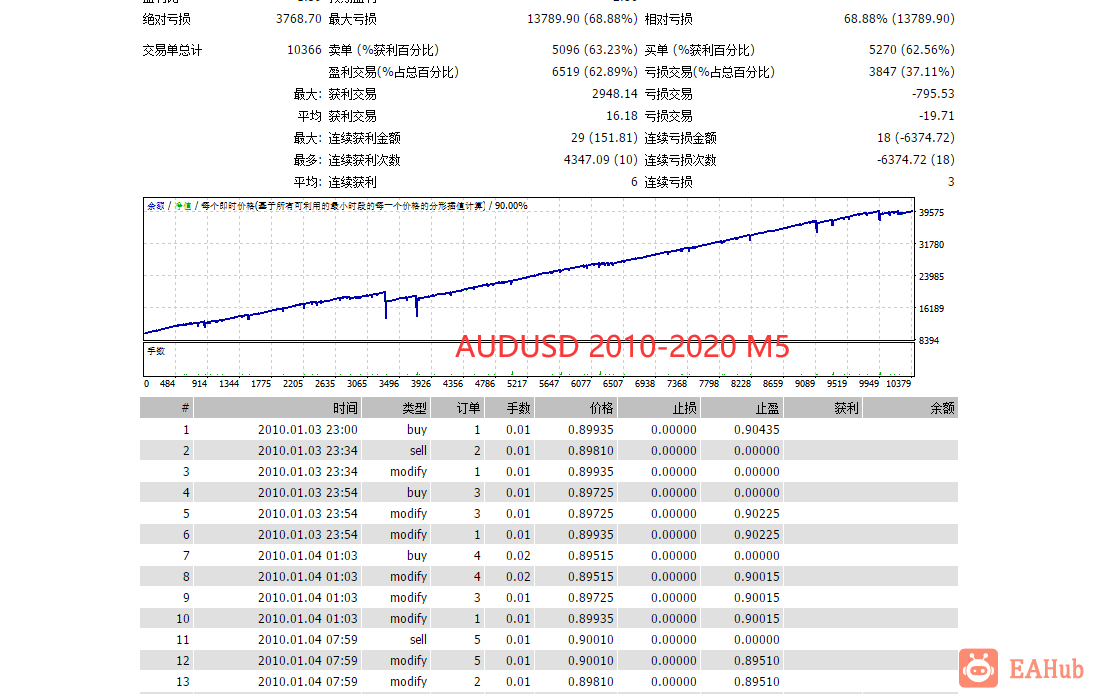Select the 最大亏损 value 13789.90 (68.88%)

(583, 19)
